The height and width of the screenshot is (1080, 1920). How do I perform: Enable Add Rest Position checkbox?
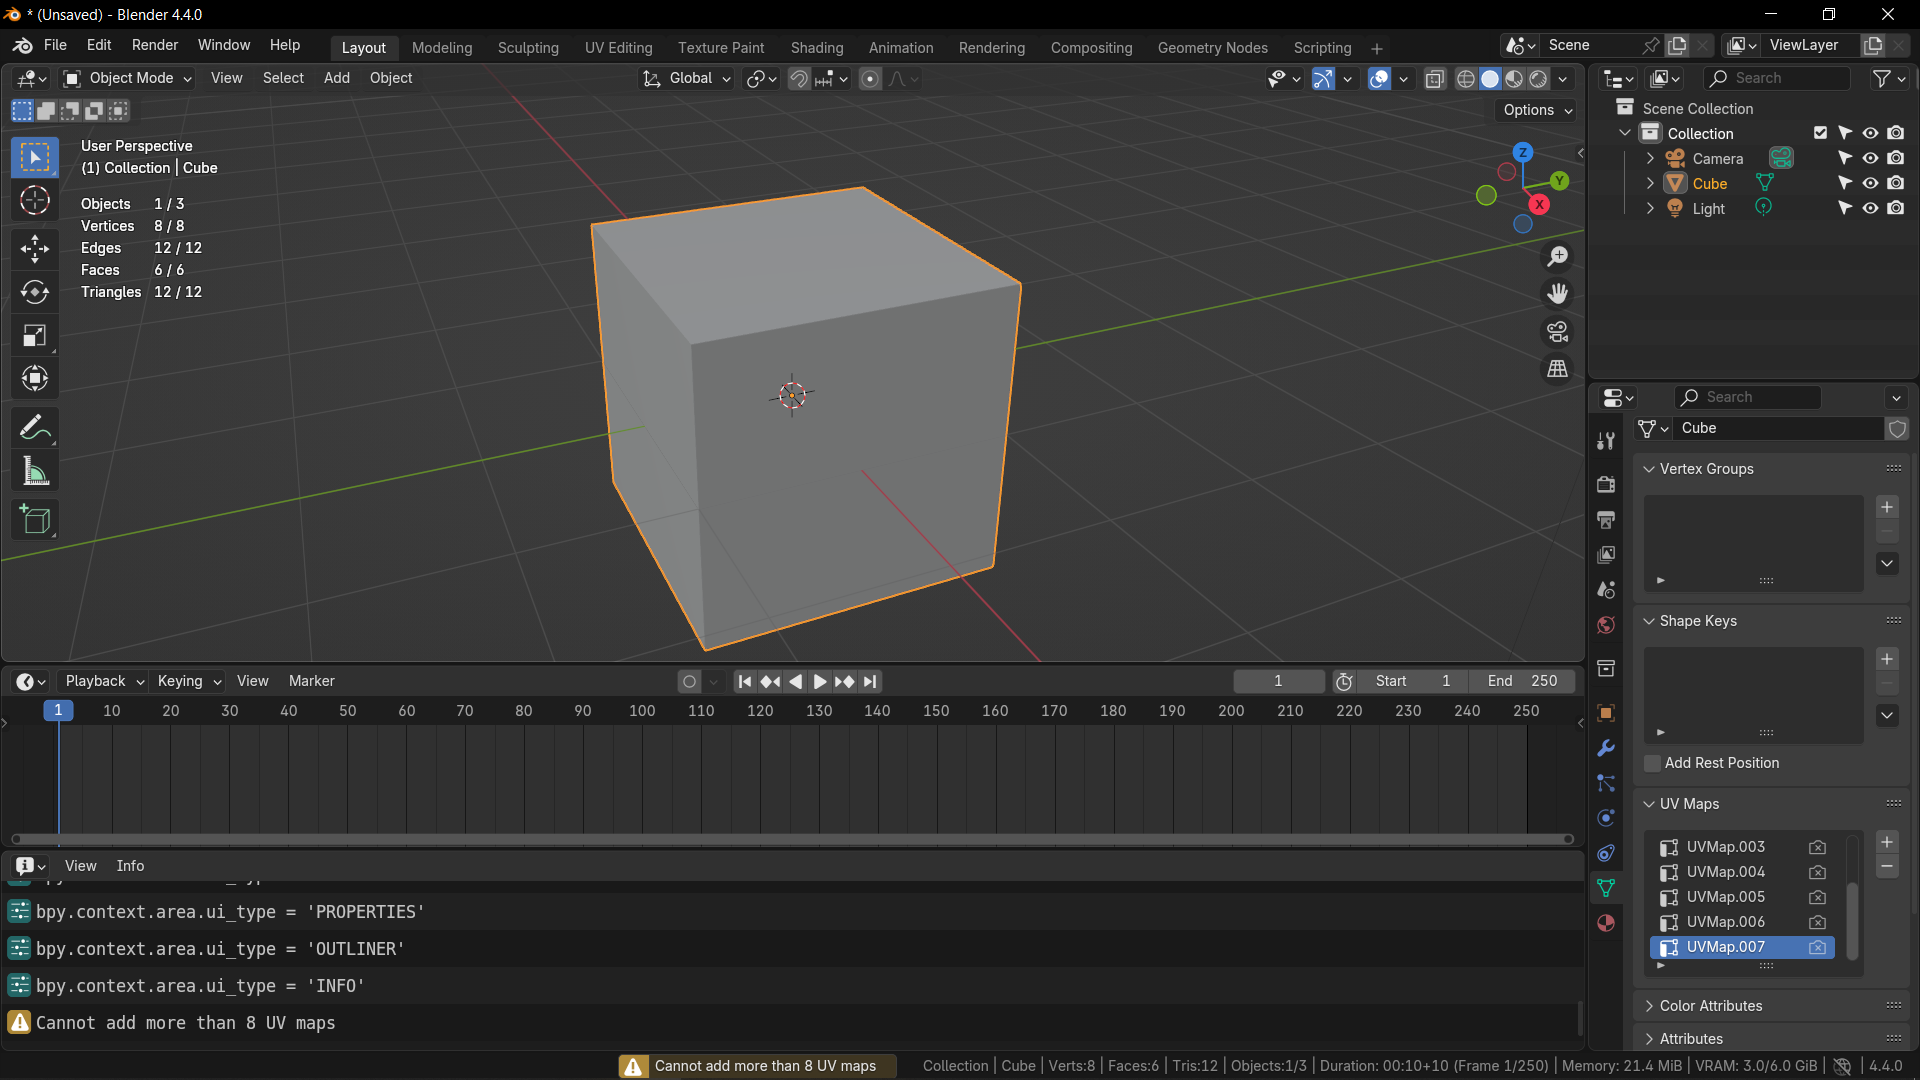(1653, 763)
